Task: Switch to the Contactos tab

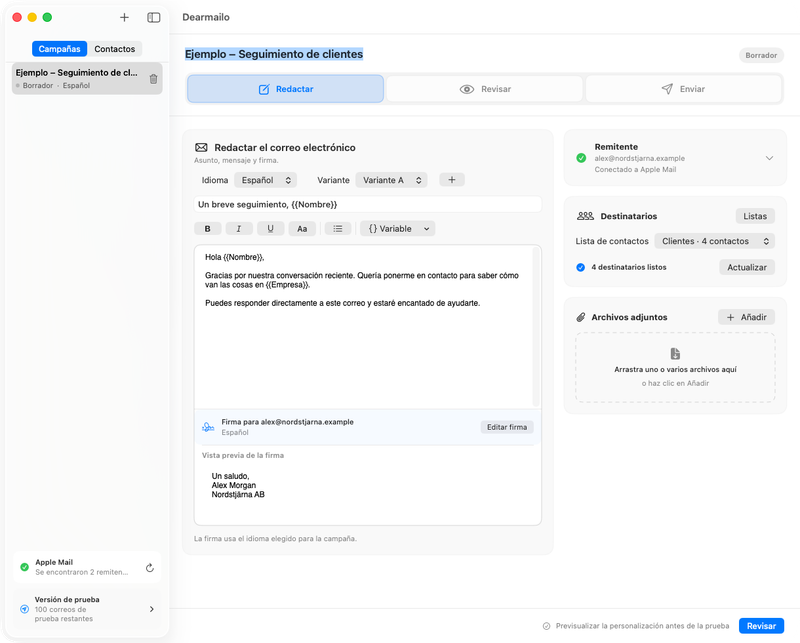Action: (115, 49)
